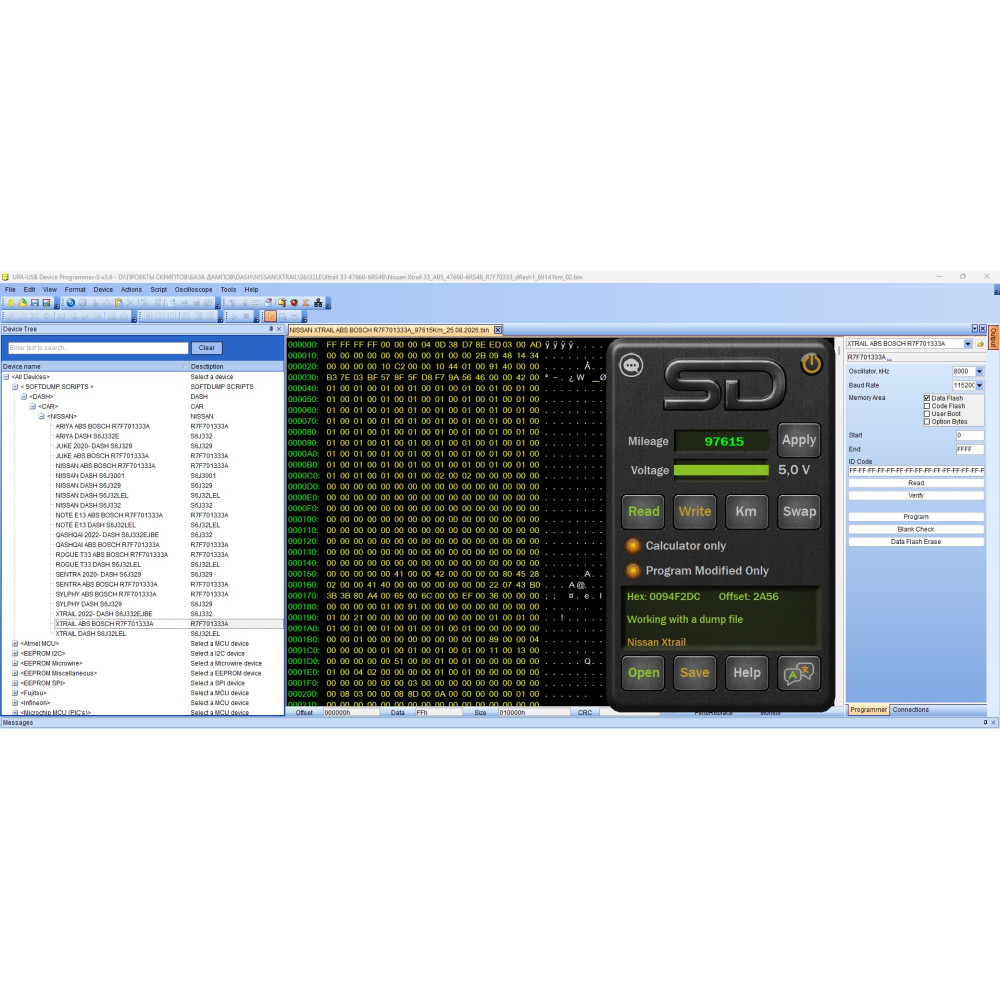Click the device tree search box

[x=98, y=348]
